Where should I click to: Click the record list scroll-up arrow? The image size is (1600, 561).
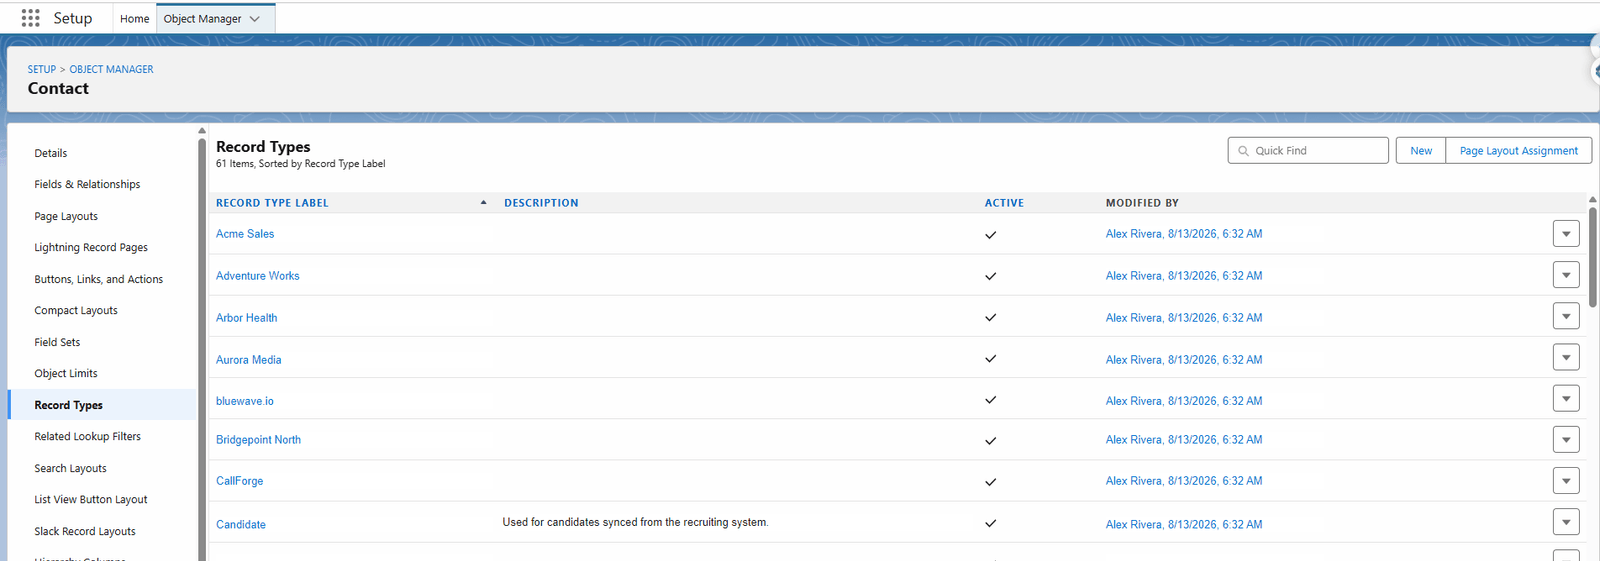click(x=1592, y=200)
